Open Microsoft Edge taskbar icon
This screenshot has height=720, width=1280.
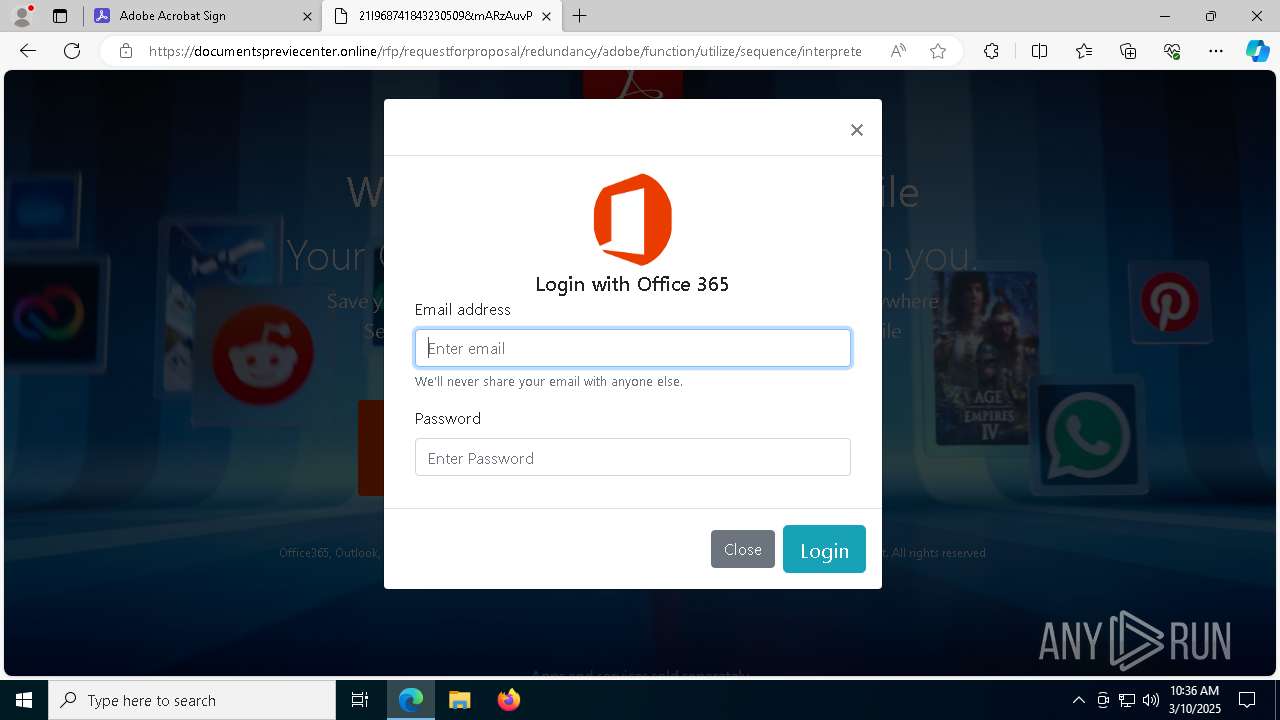[411, 700]
